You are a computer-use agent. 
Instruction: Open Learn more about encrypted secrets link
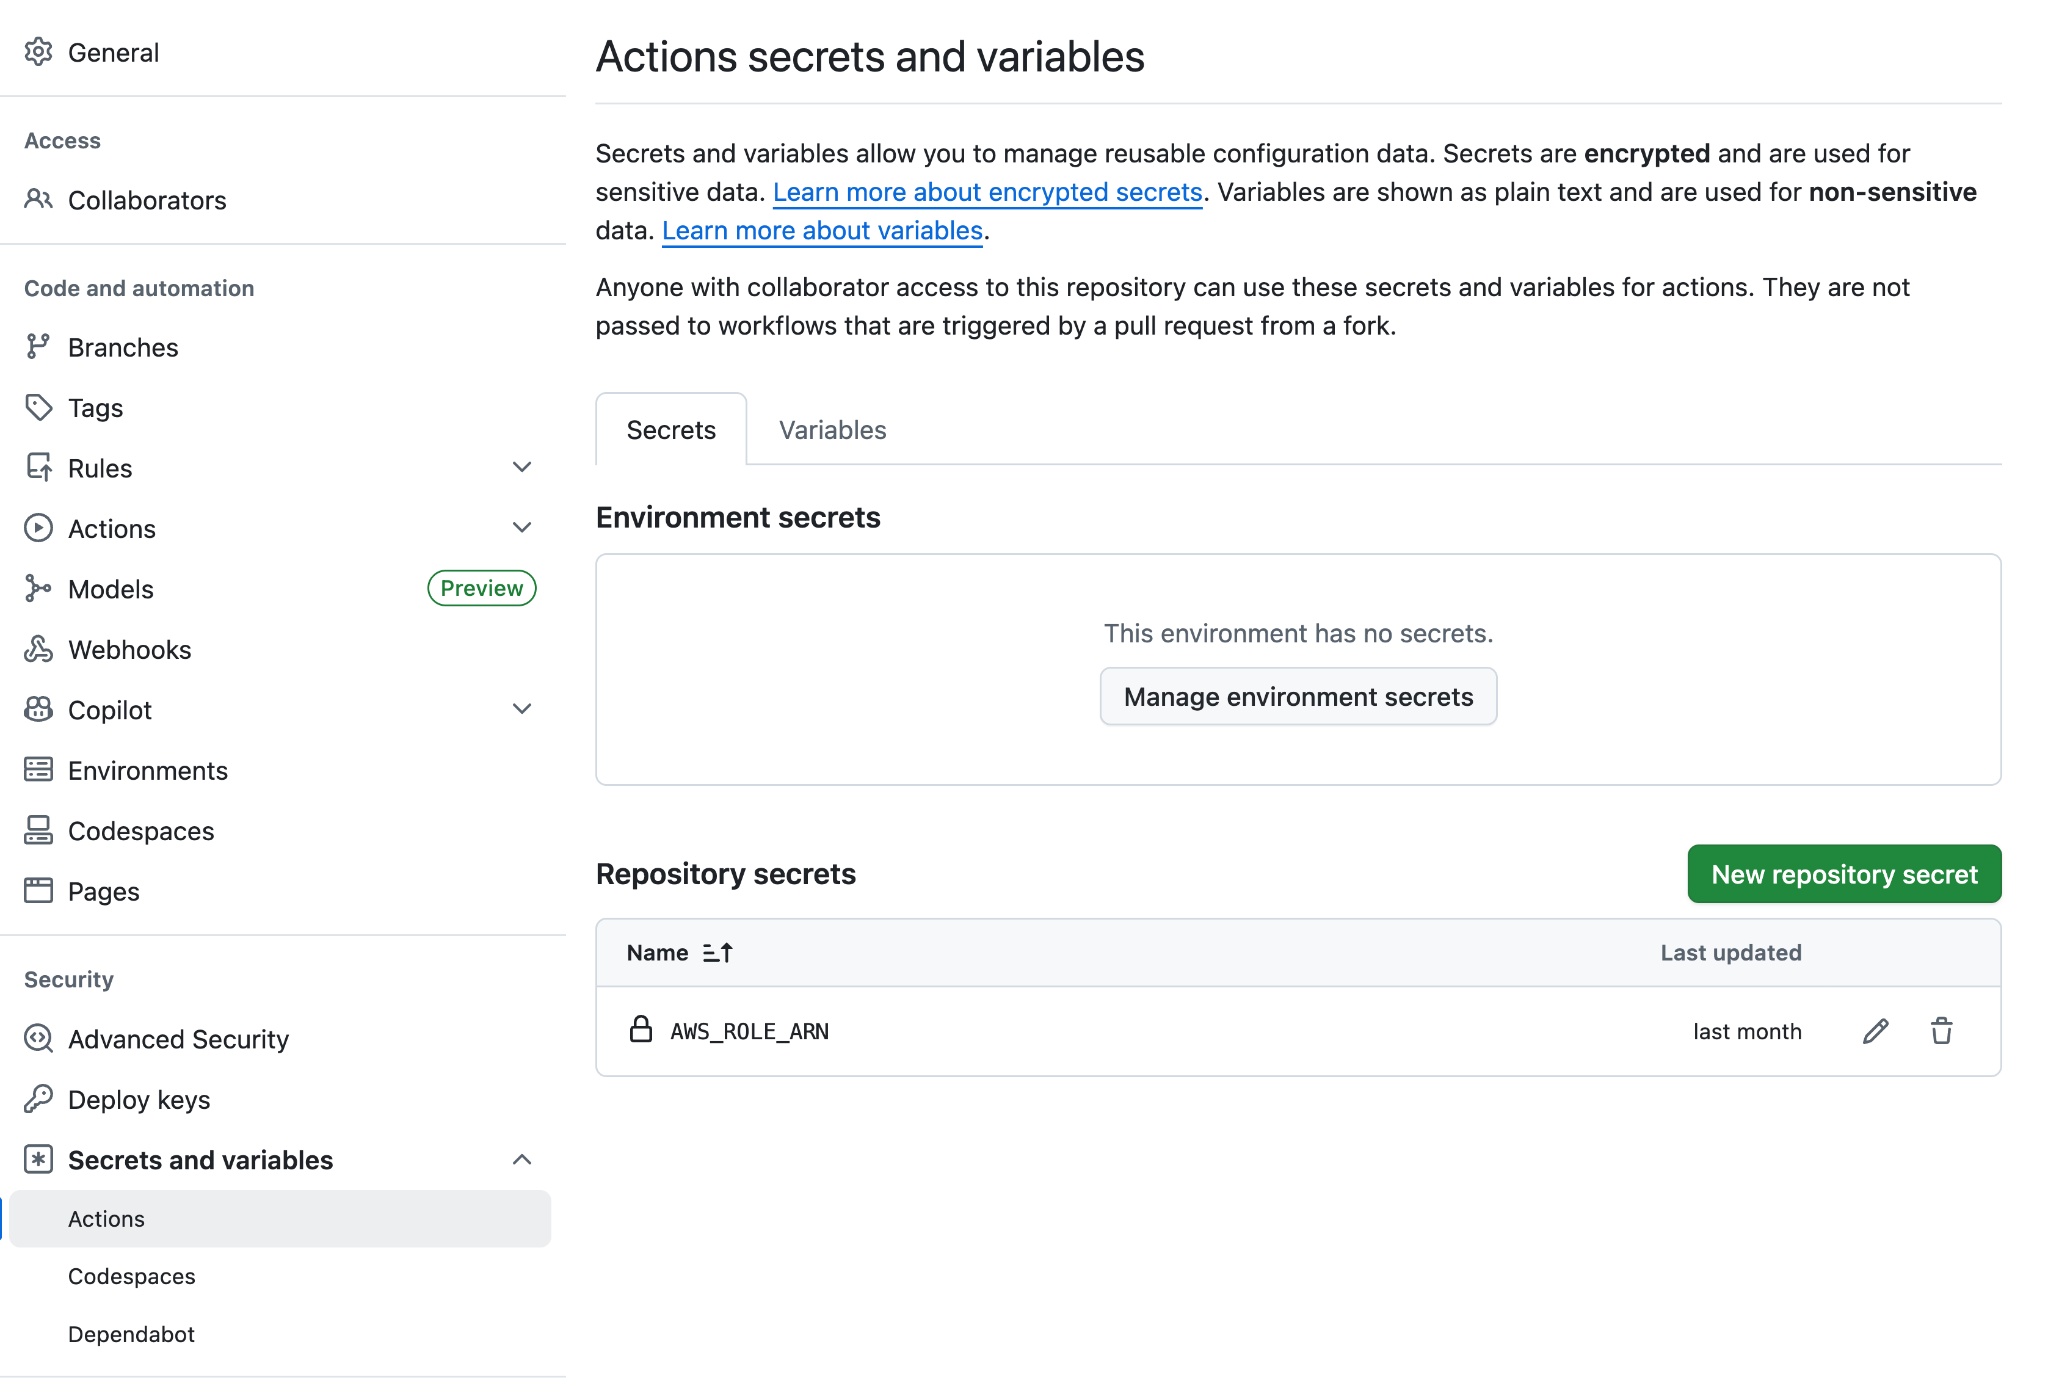pyautogui.click(x=987, y=192)
